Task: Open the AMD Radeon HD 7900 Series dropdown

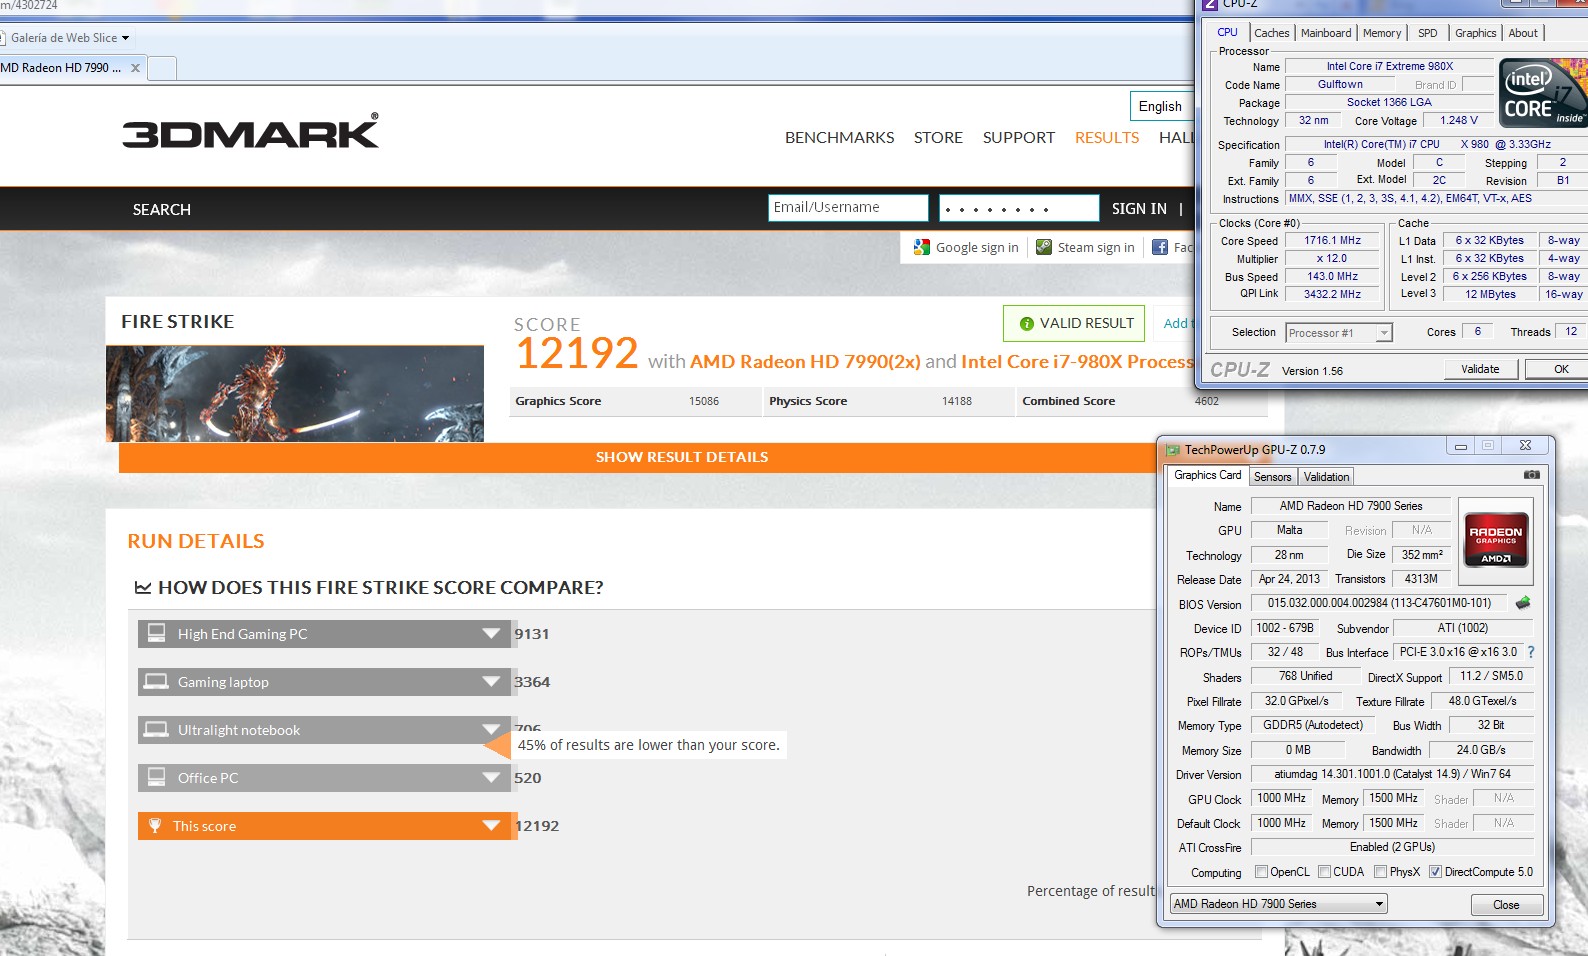Action: 1279,904
